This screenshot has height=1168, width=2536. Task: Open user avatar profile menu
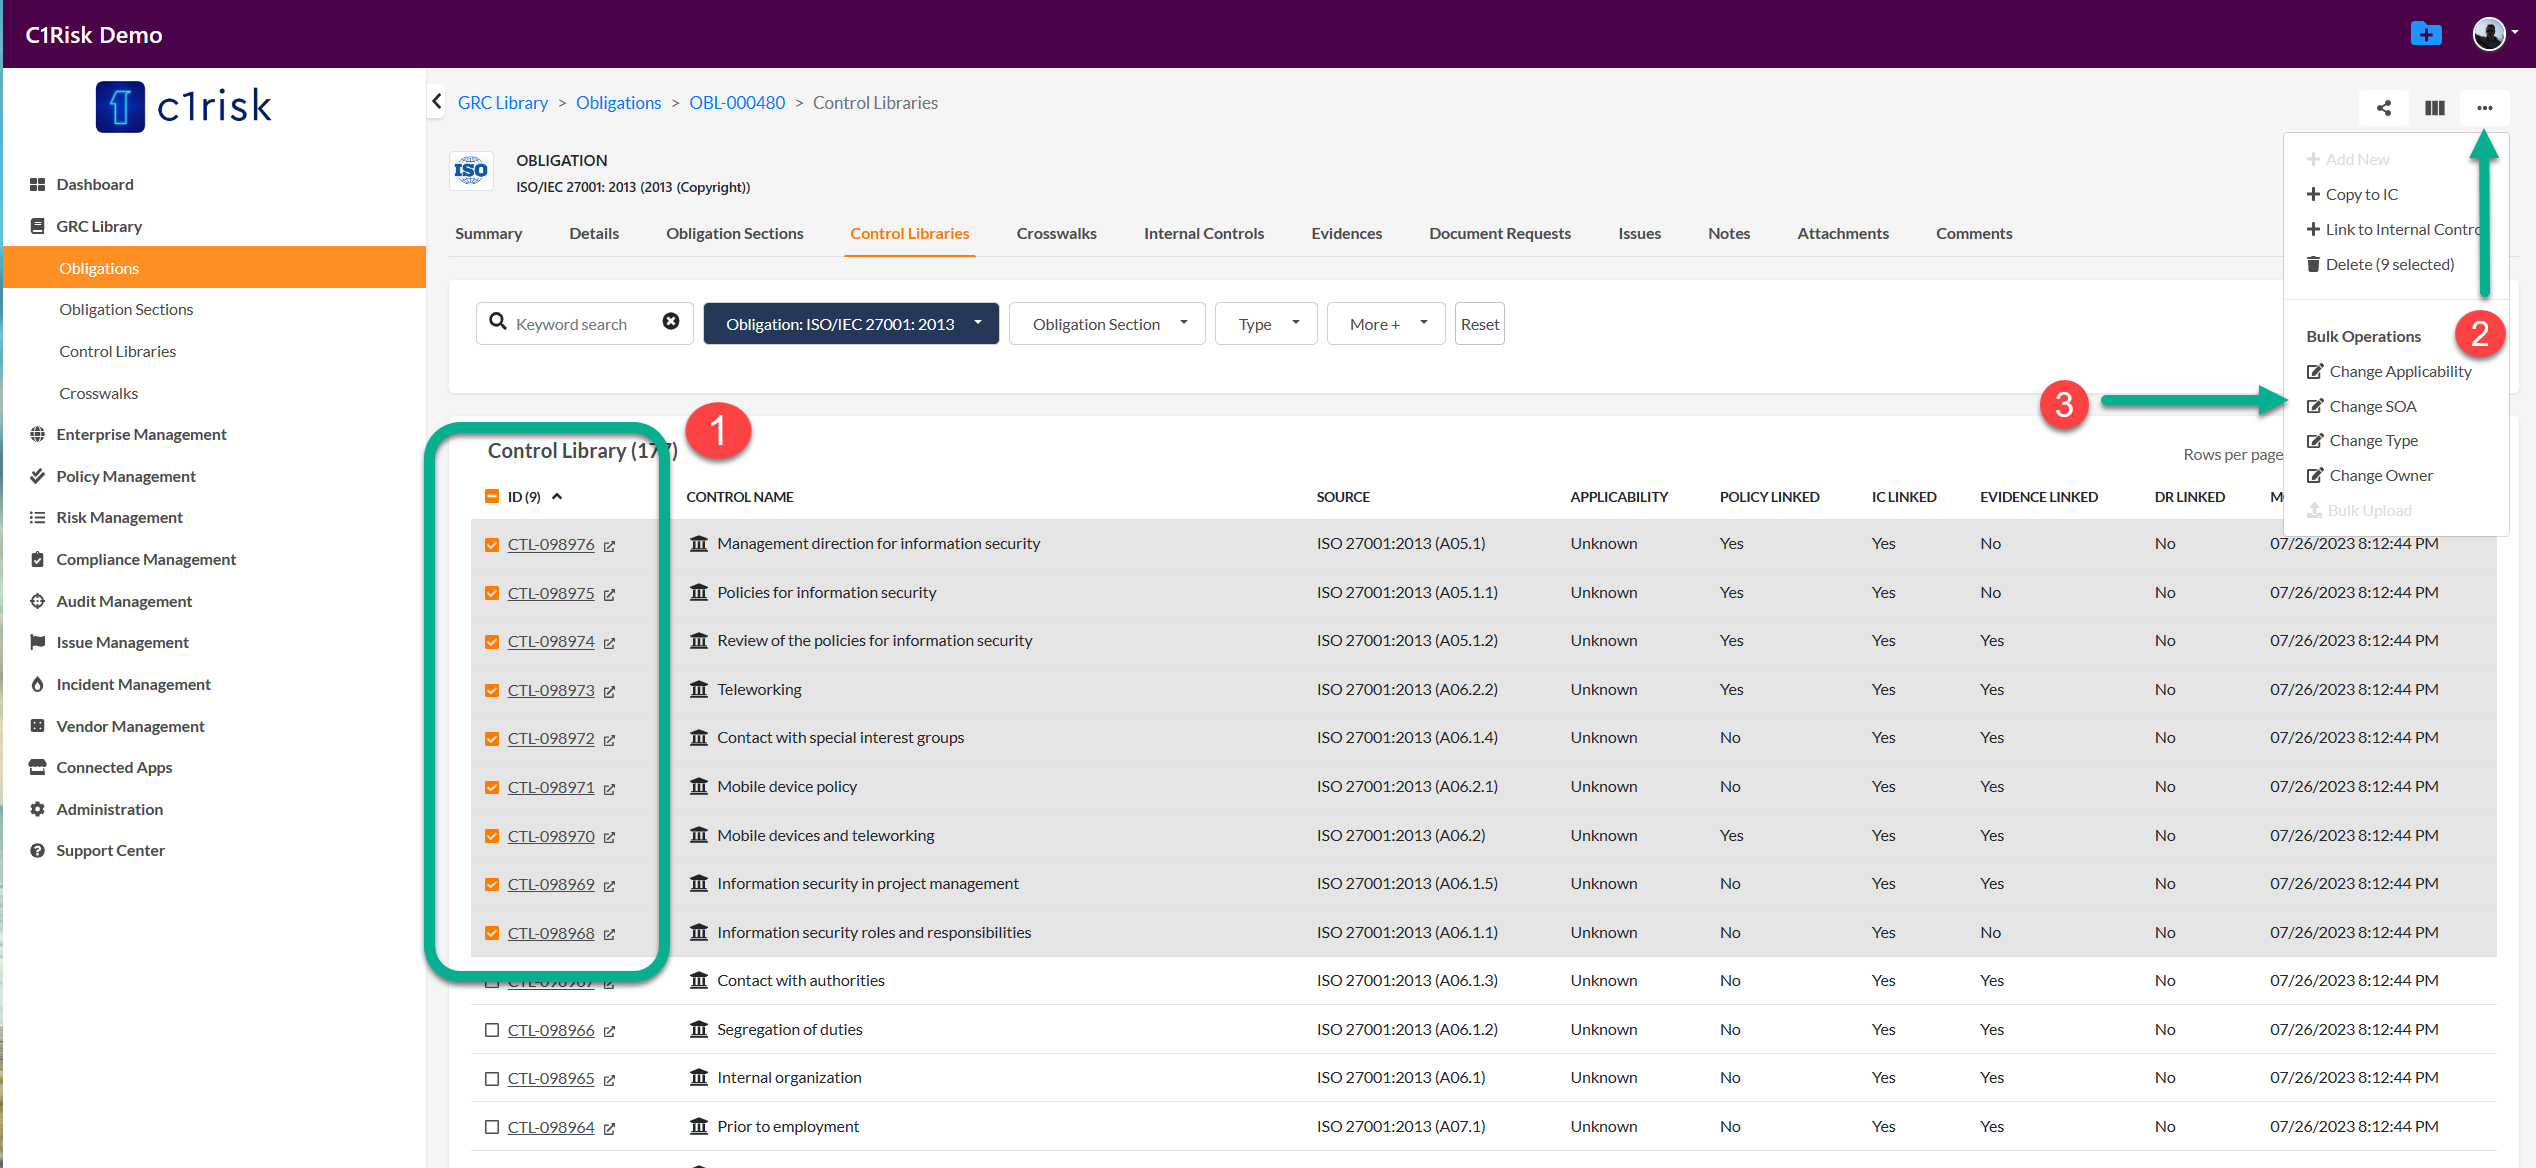point(2490,34)
